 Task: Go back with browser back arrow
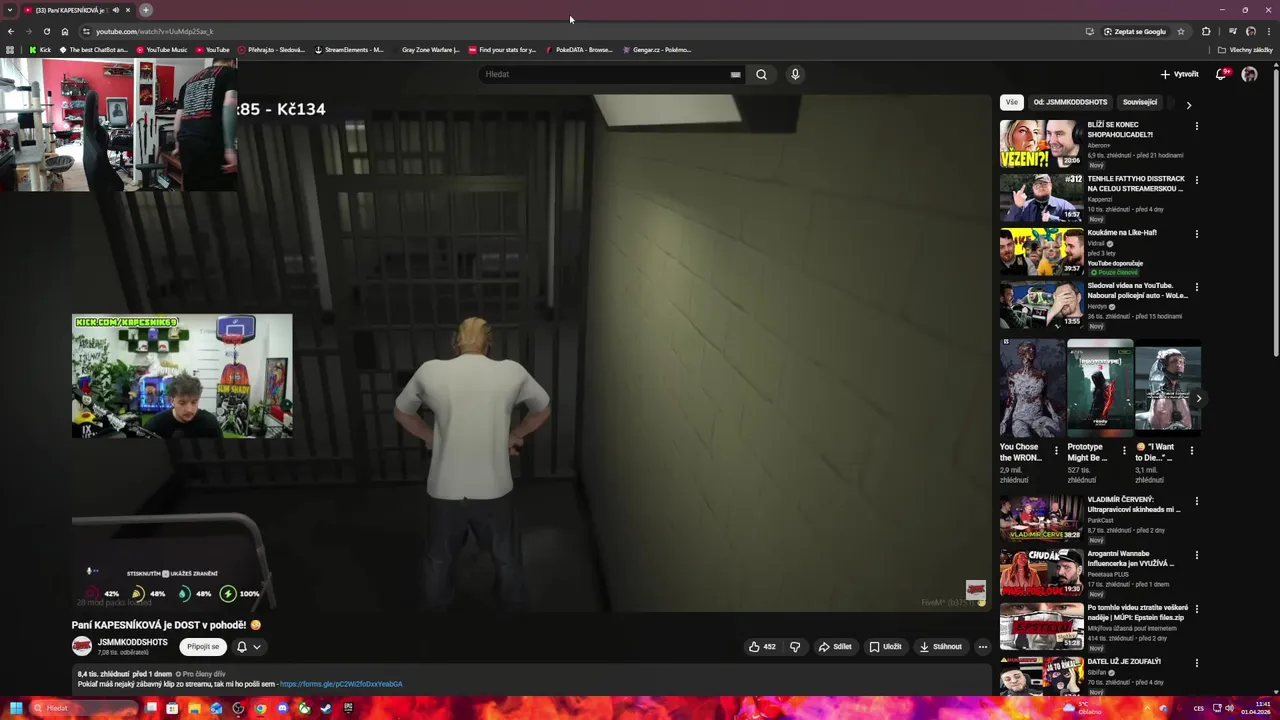10,31
